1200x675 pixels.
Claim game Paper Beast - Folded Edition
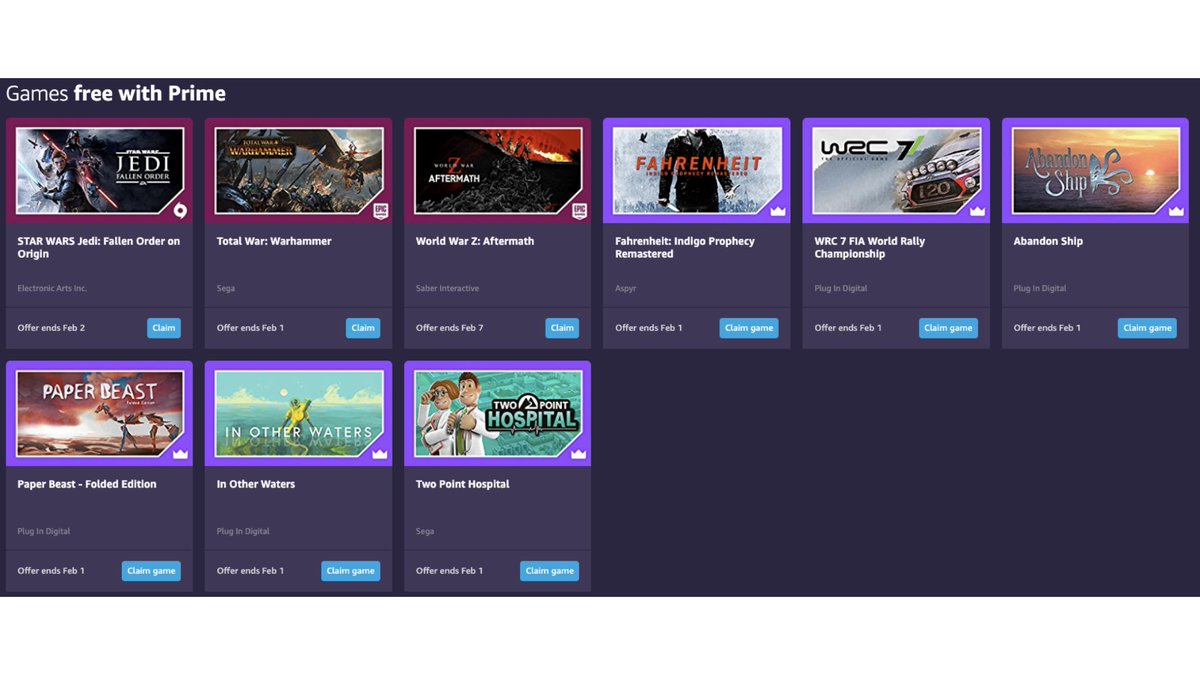pos(151,571)
